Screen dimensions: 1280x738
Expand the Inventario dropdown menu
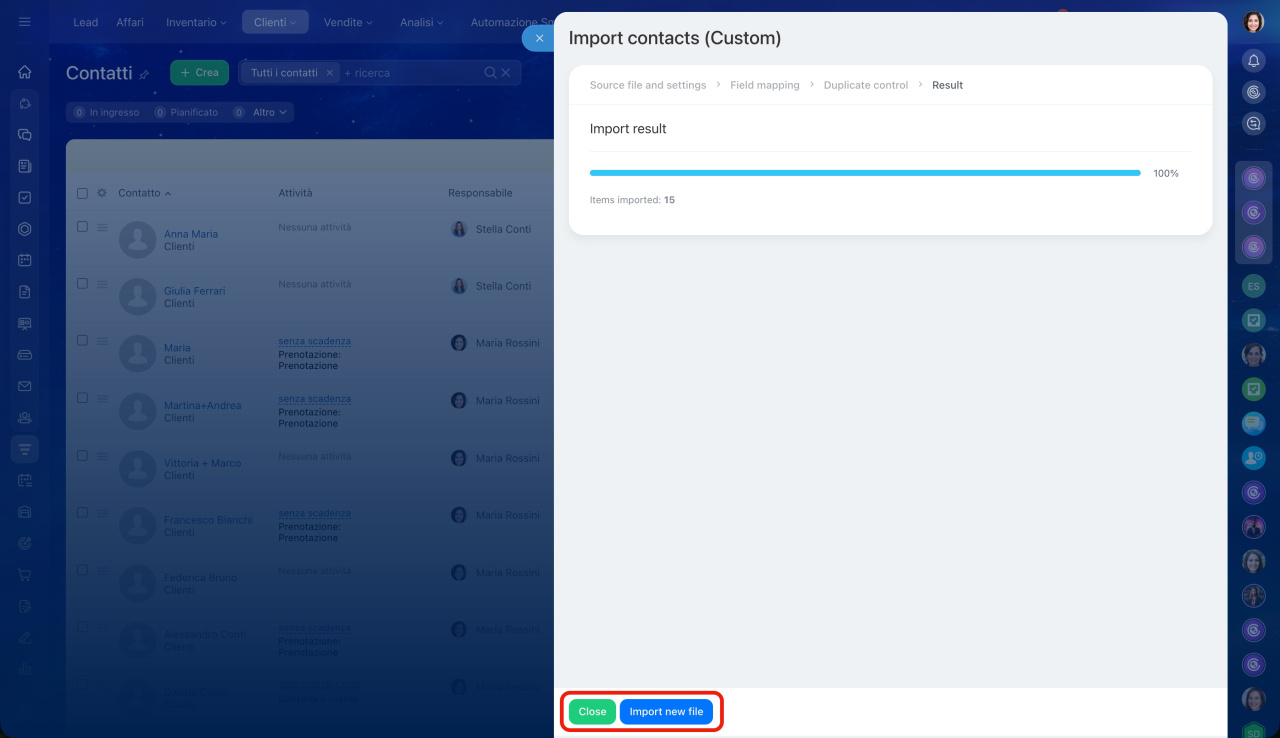click(x=196, y=22)
